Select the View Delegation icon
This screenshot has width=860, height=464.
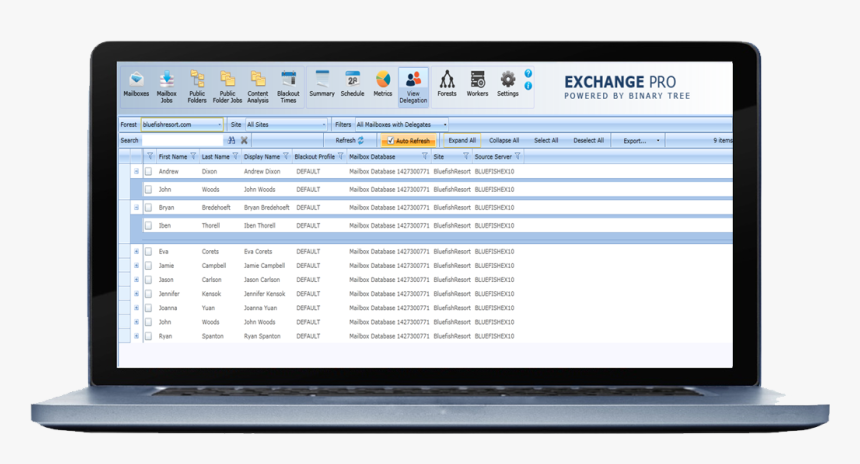tap(414, 87)
